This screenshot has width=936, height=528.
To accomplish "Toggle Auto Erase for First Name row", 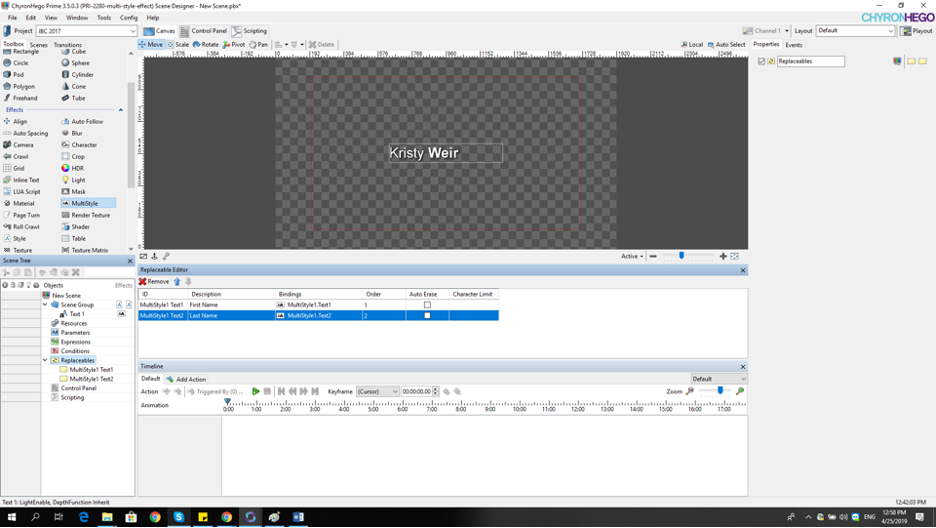I will point(427,305).
